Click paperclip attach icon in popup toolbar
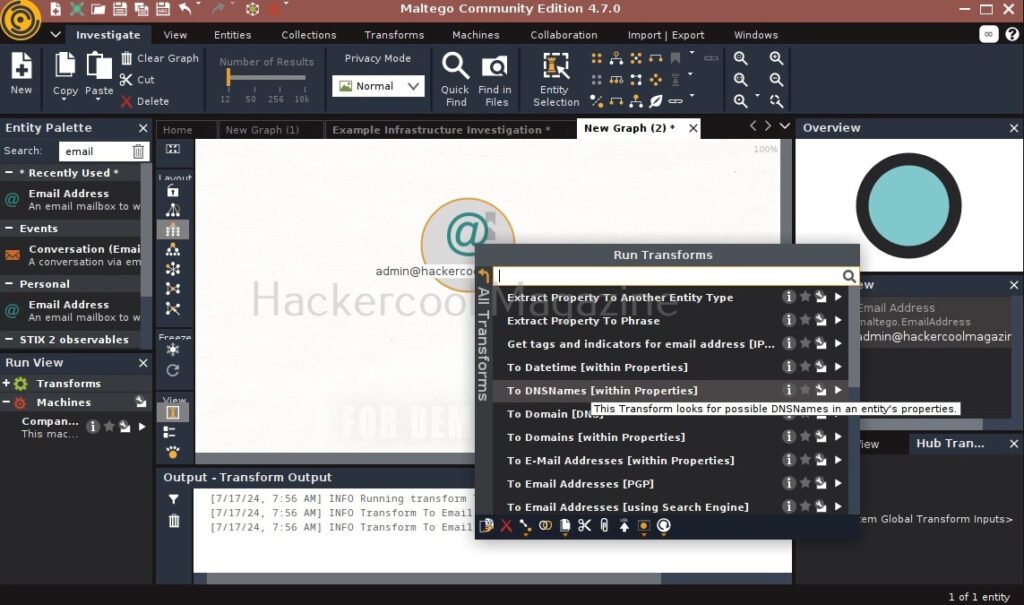The height and width of the screenshot is (605, 1024). tap(604, 525)
